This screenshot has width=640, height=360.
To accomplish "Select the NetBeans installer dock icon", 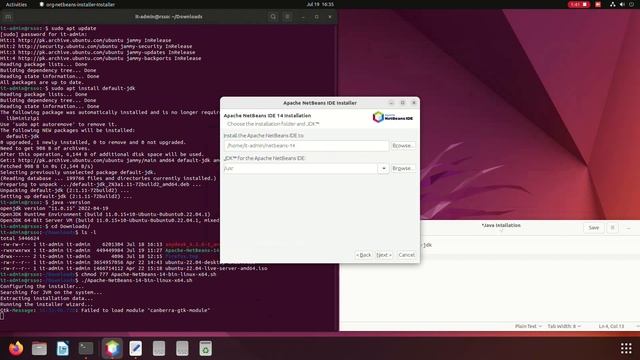I will pos(112,349).
